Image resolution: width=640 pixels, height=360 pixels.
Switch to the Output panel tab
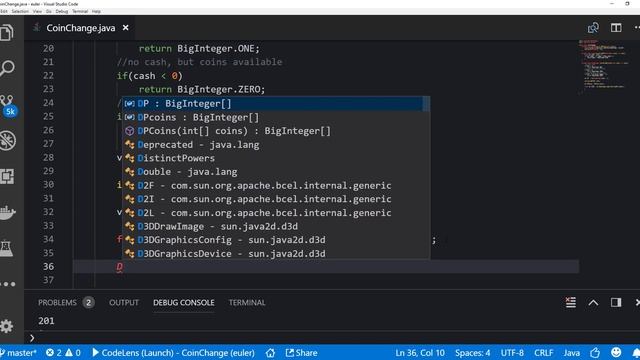coord(124,302)
